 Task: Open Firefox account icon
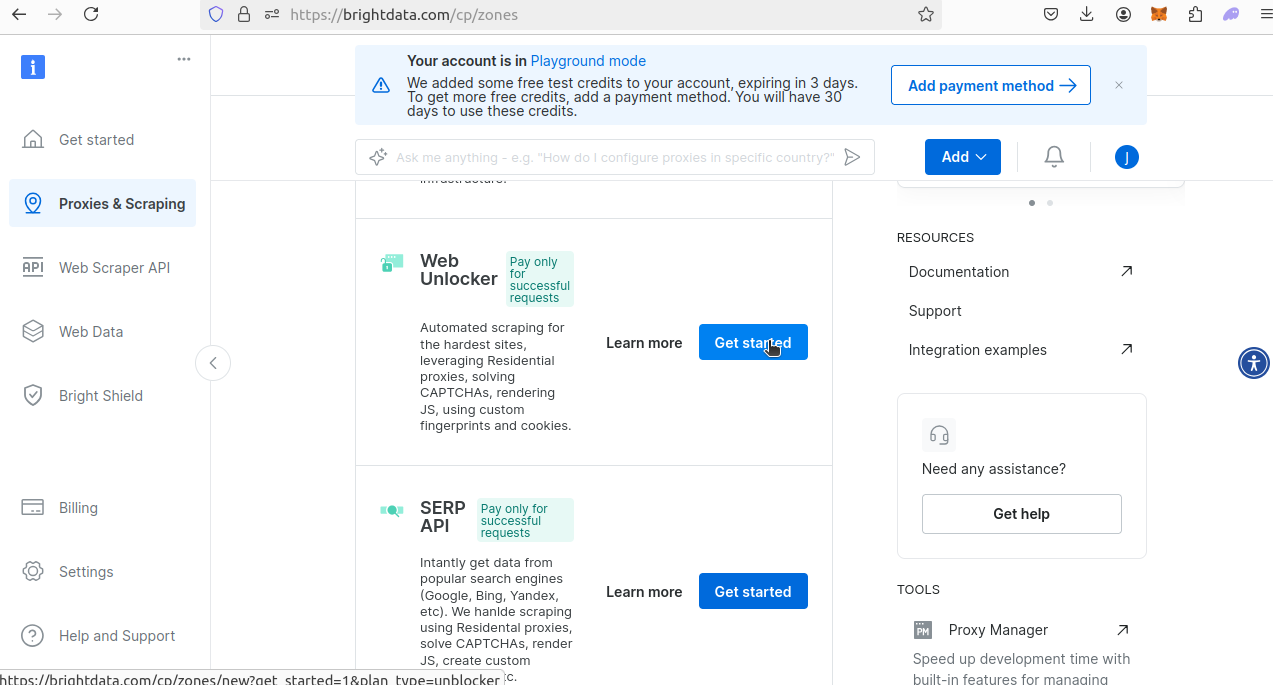tap(1124, 14)
